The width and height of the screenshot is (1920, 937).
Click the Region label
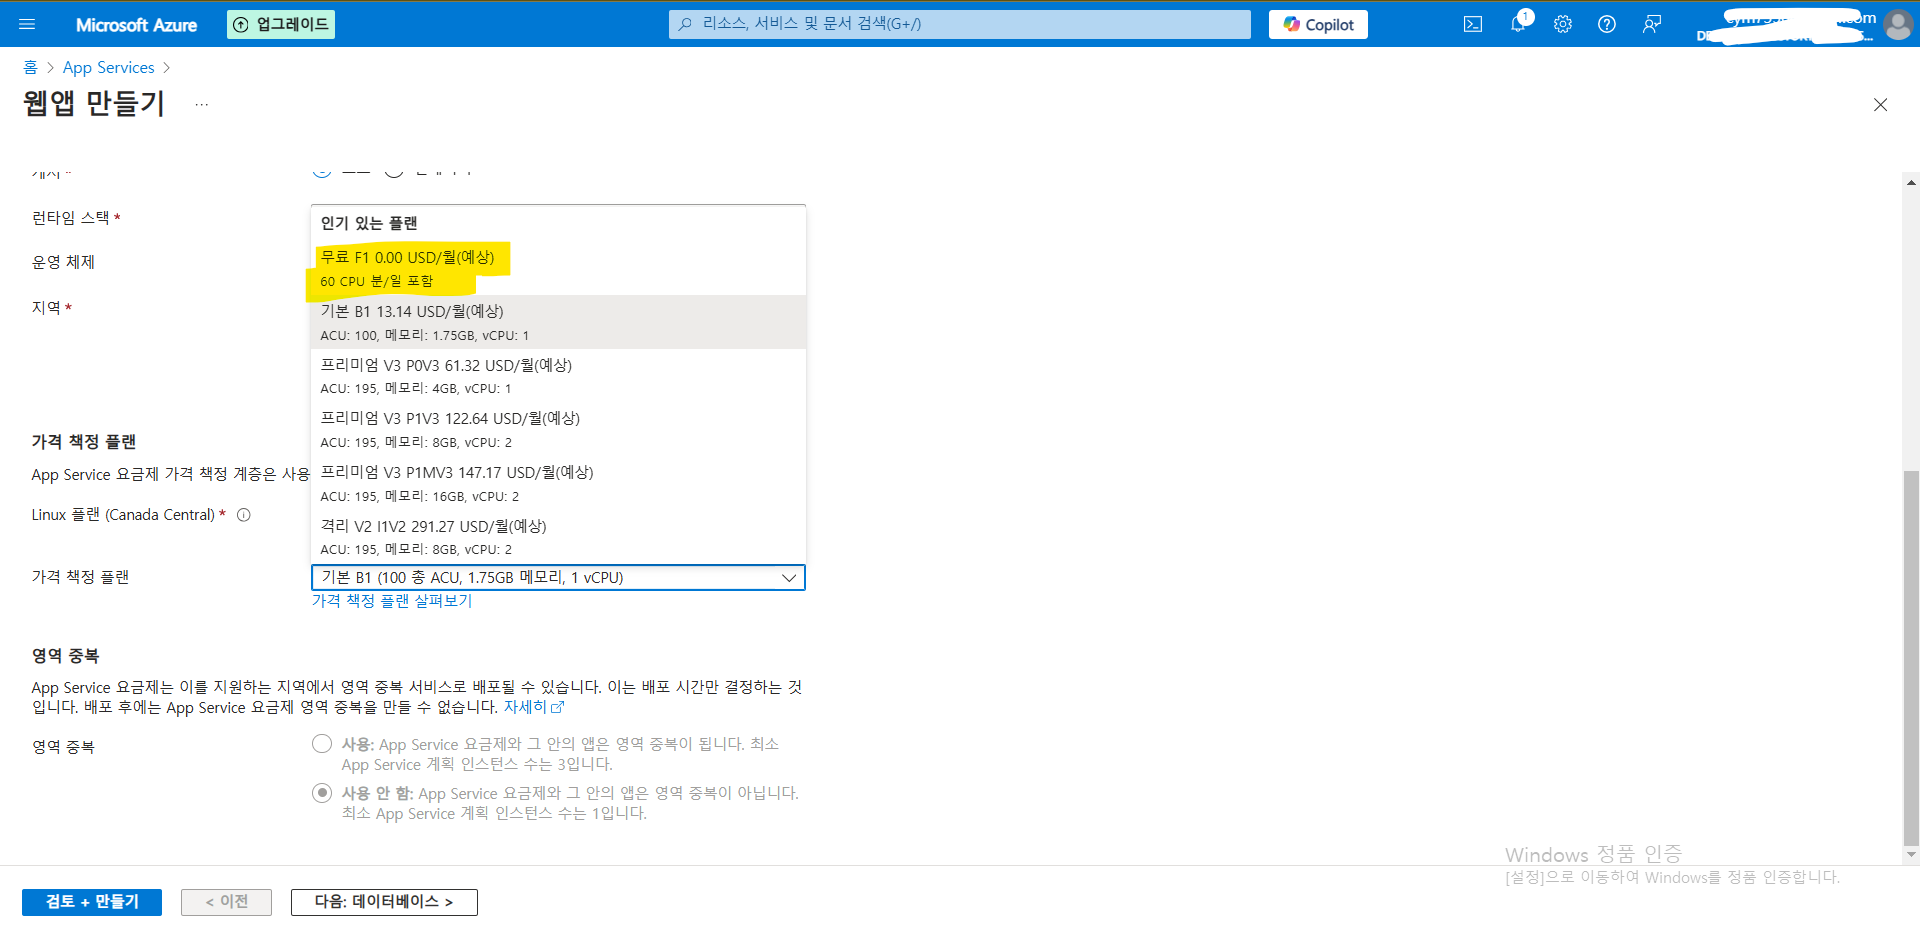click(x=46, y=307)
